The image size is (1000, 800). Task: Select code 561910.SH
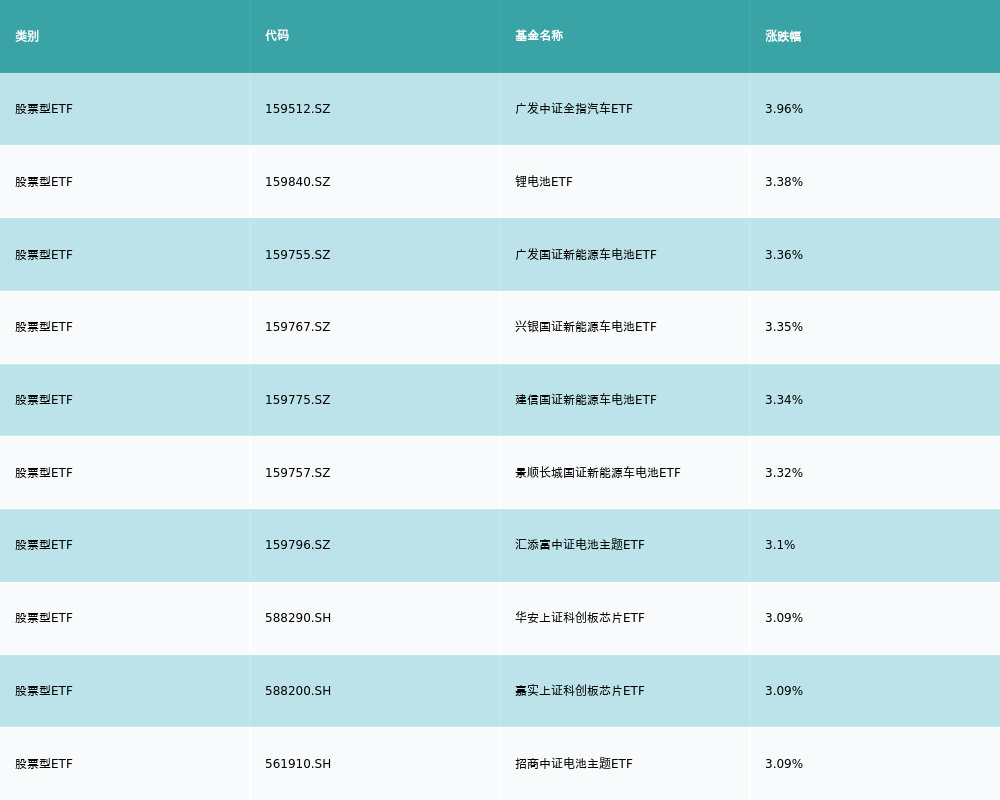click(298, 764)
